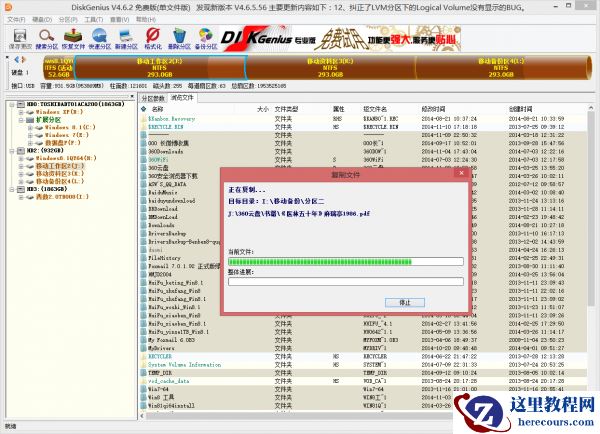The width and height of the screenshot is (600, 434).
Task: Click the 停止 (Stop) button in copy dialog
Action: 405,302
